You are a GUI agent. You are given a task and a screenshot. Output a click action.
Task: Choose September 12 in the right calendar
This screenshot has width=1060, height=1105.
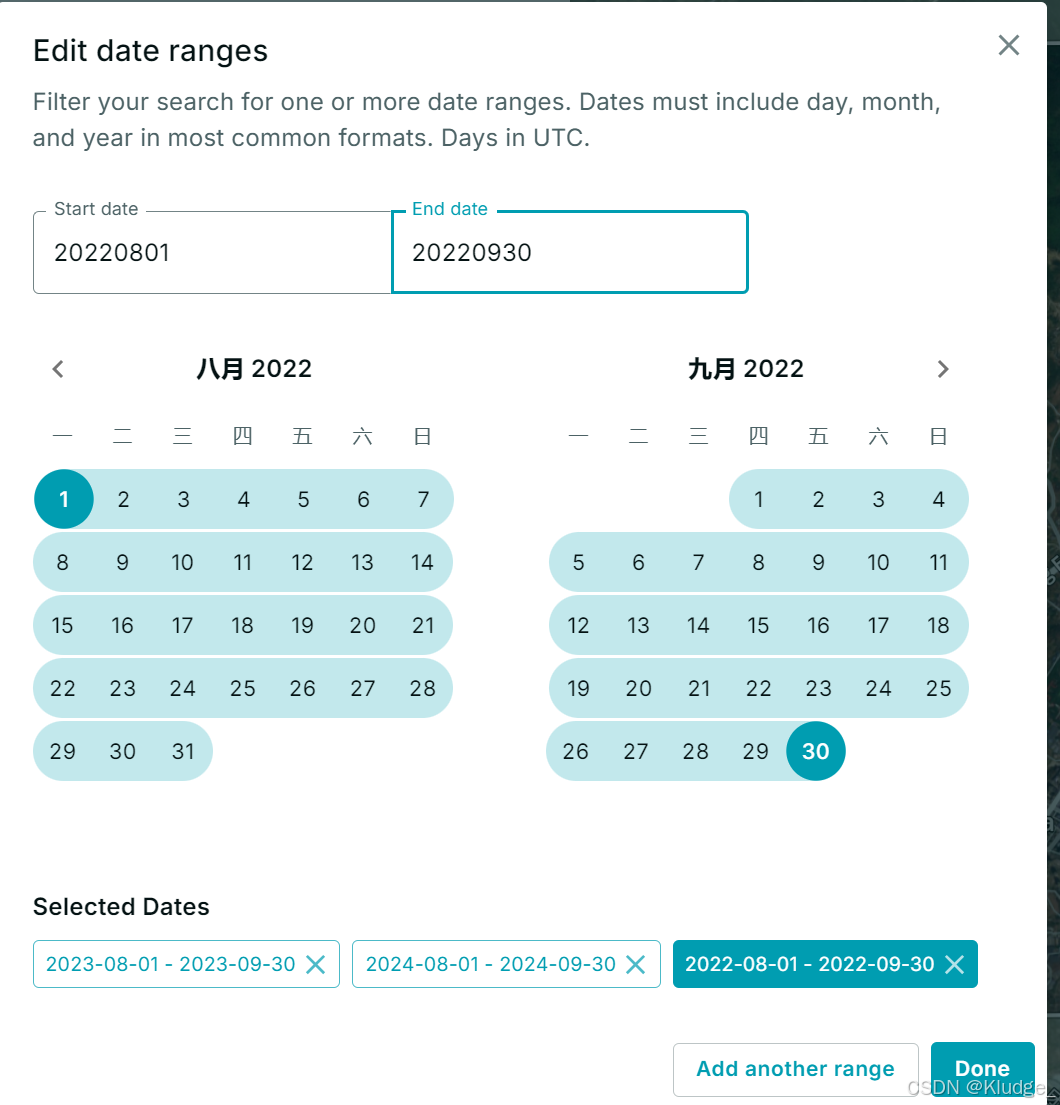coord(579,625)
